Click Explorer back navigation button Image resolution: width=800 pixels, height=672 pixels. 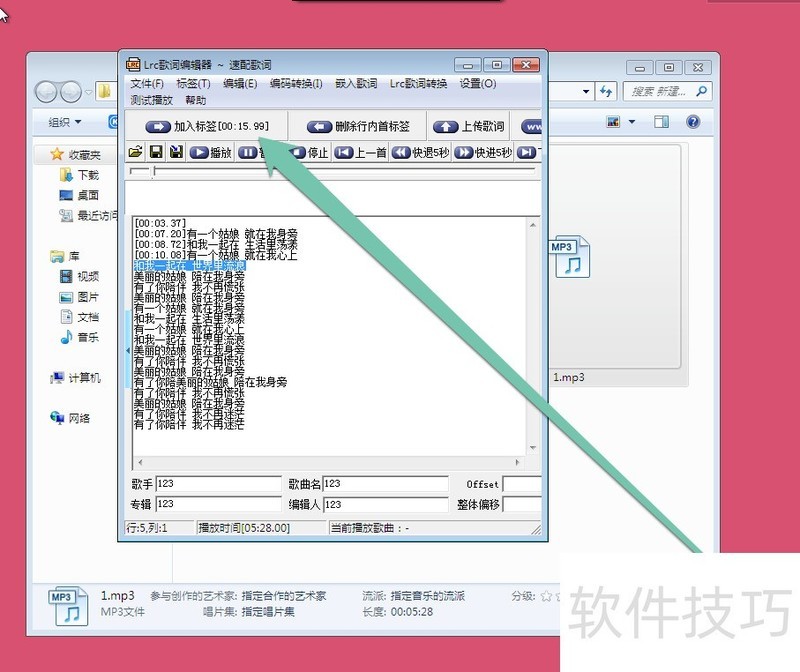point(46,92)
